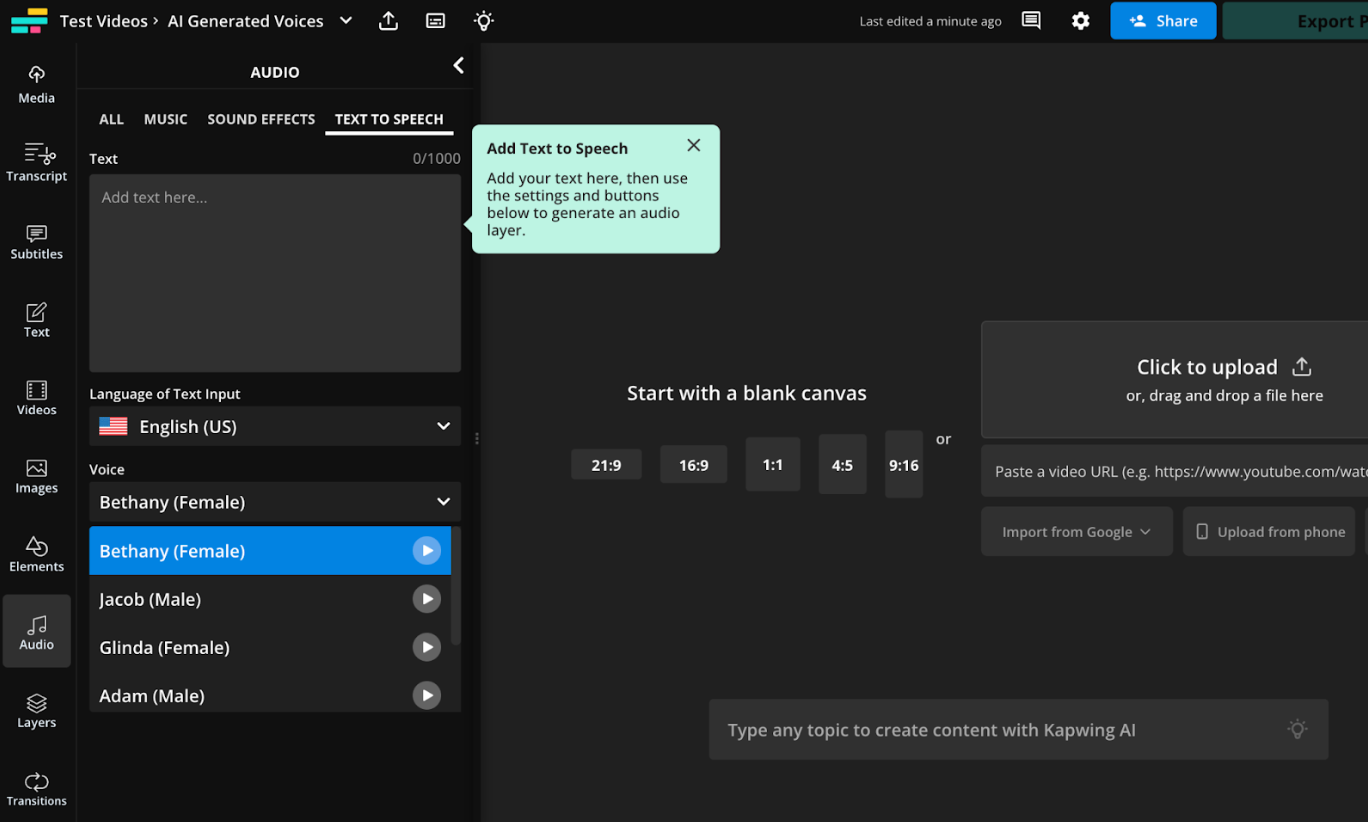1368x822 pixels.
Task: Open the Transcript panel
Action: 36,162
